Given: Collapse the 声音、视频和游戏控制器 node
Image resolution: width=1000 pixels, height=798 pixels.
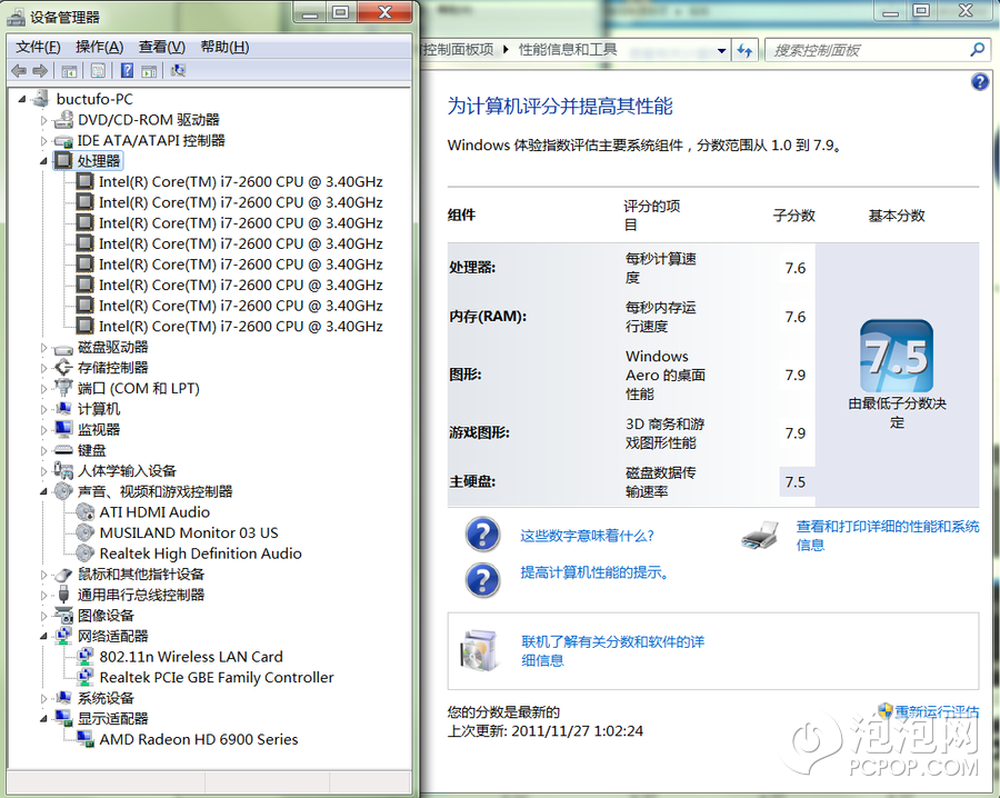Looking at the screenshot, I should (x=44, y=492).
